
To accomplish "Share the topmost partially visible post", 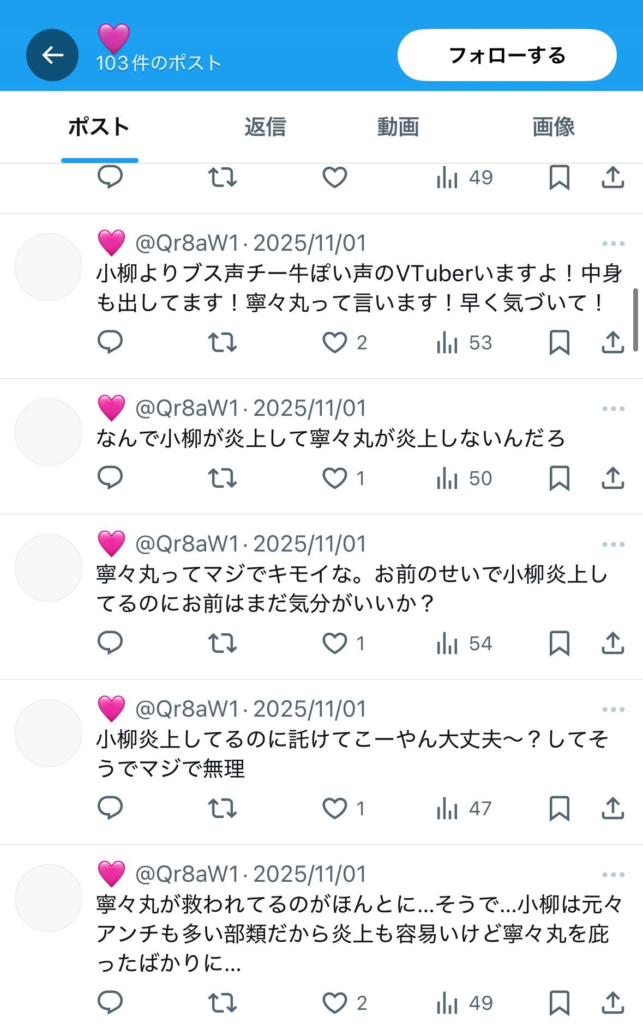I will point(612,178).
